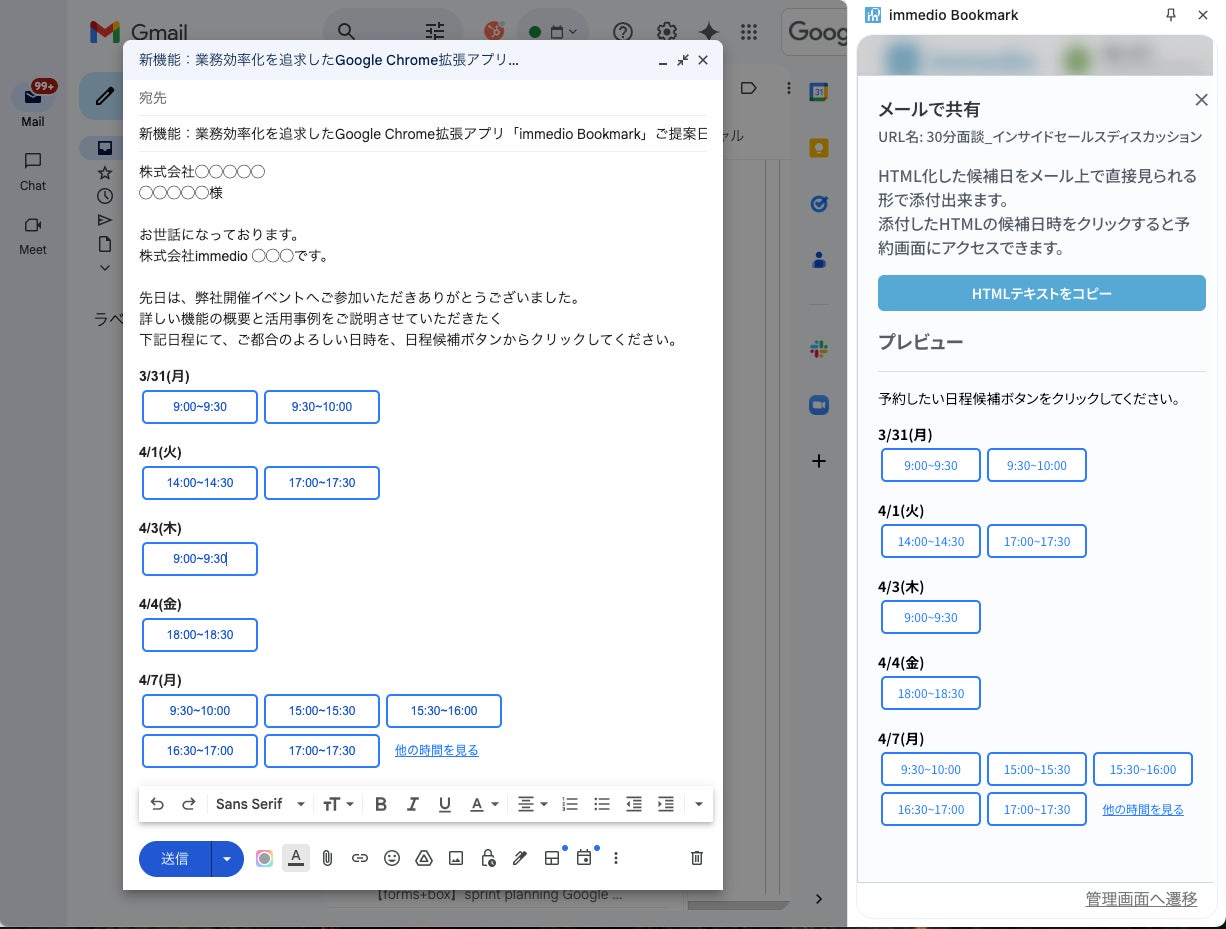Collapse side panel with bottom chevron
This screenshot has height=929, width=1226.
click(x=819, y=899)
